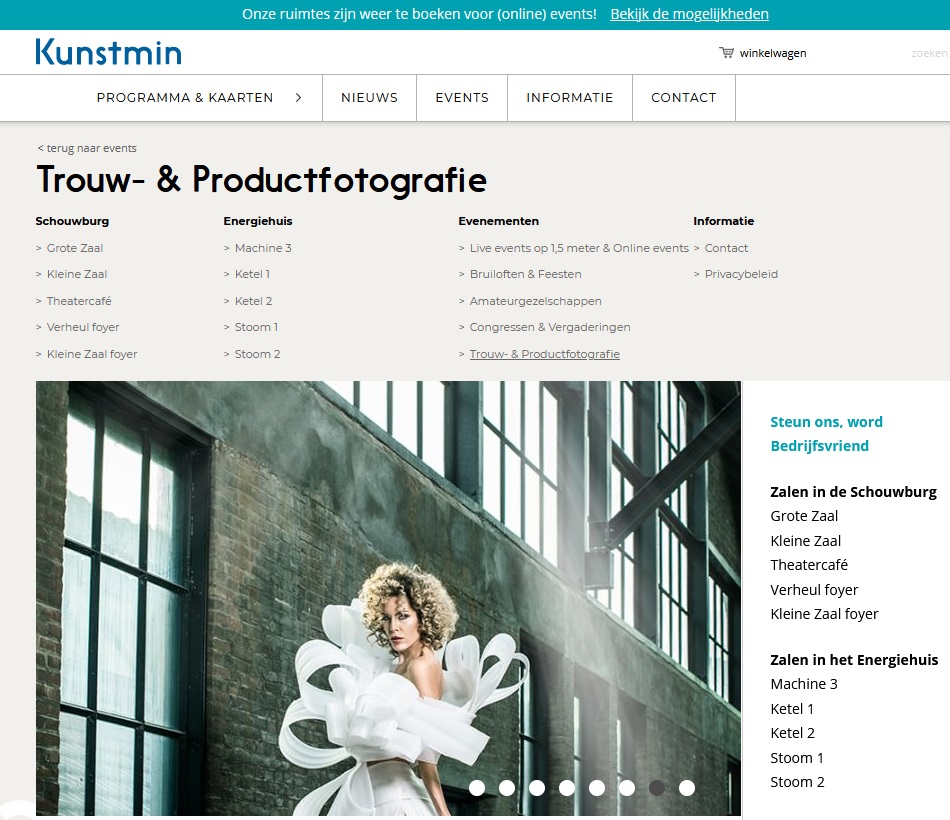Open Kleine Zaal foyer in the sidebar
Viewport: 950px width, 820px height.
click(x=824, y=614)
